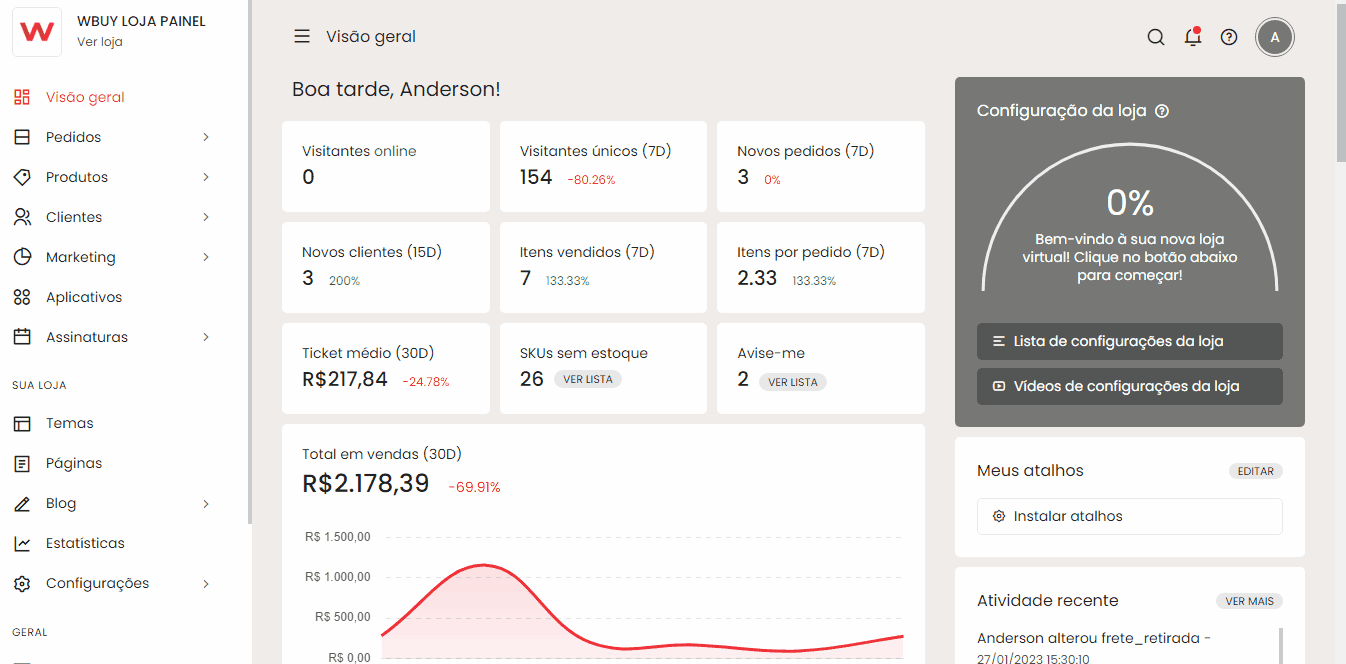Click Editar in Meus atalhos
Image resolution: width=1346 pixels, height=664 pixels.
[x=1255, y=471]
